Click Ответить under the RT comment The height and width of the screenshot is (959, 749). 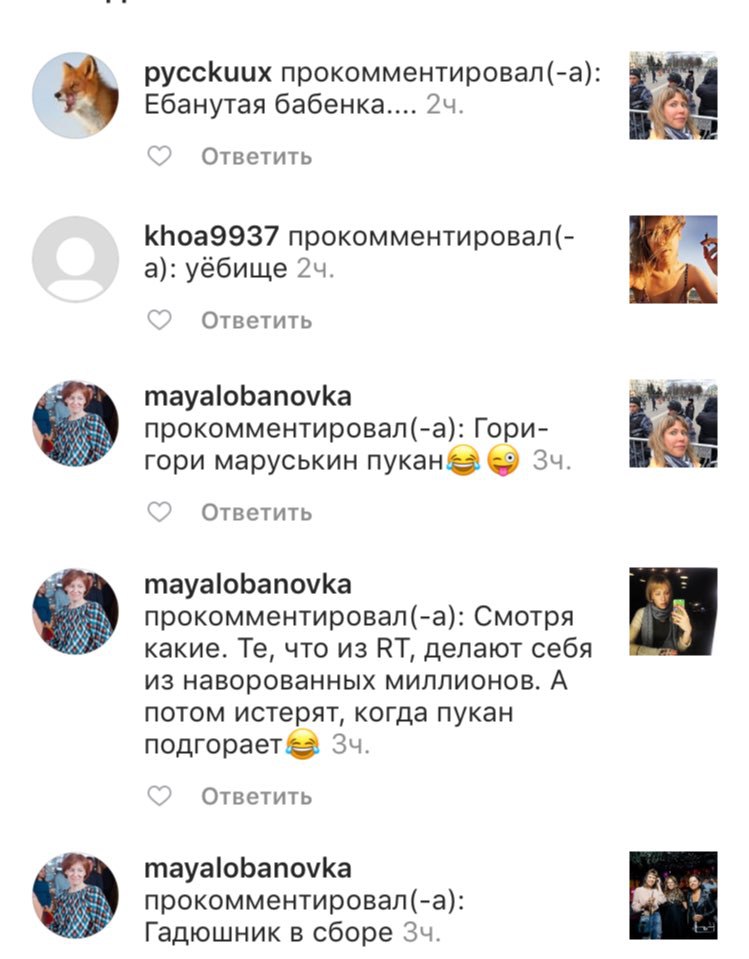click(x=257, y=797)
